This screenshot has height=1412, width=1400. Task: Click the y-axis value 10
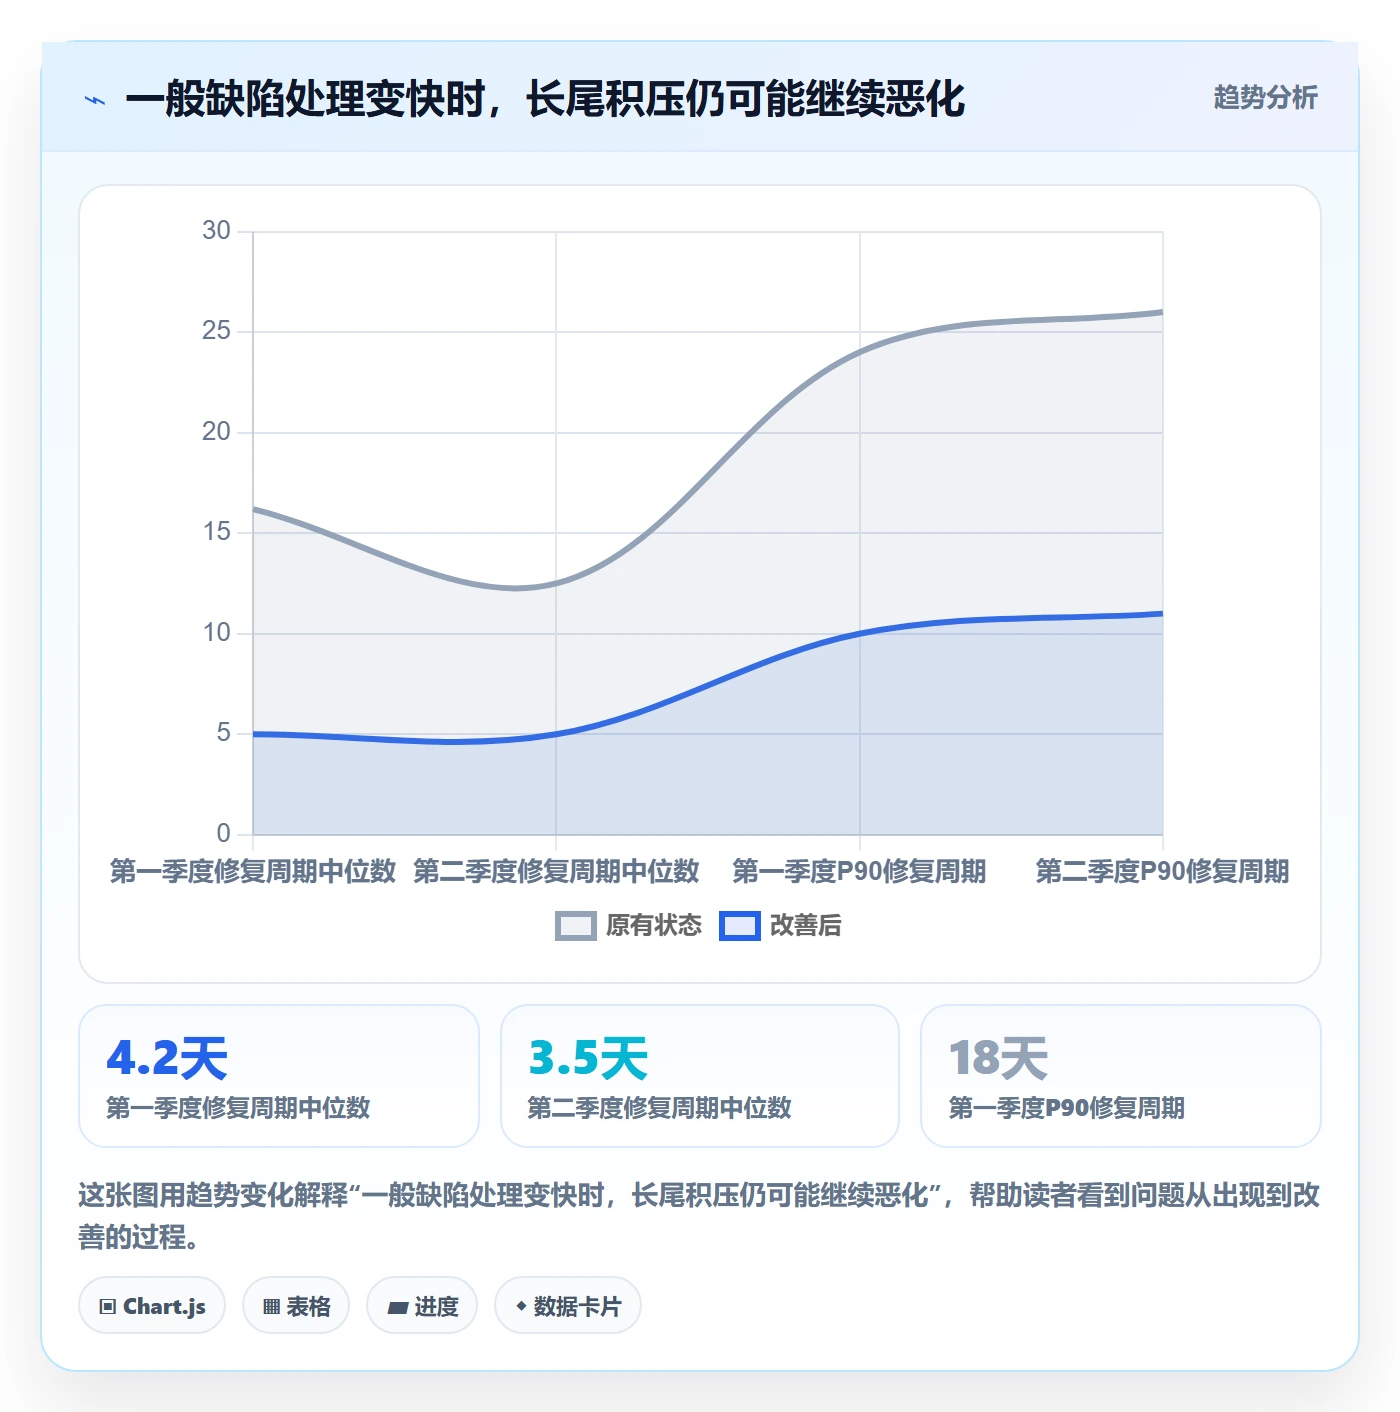[x=216, y=633]
